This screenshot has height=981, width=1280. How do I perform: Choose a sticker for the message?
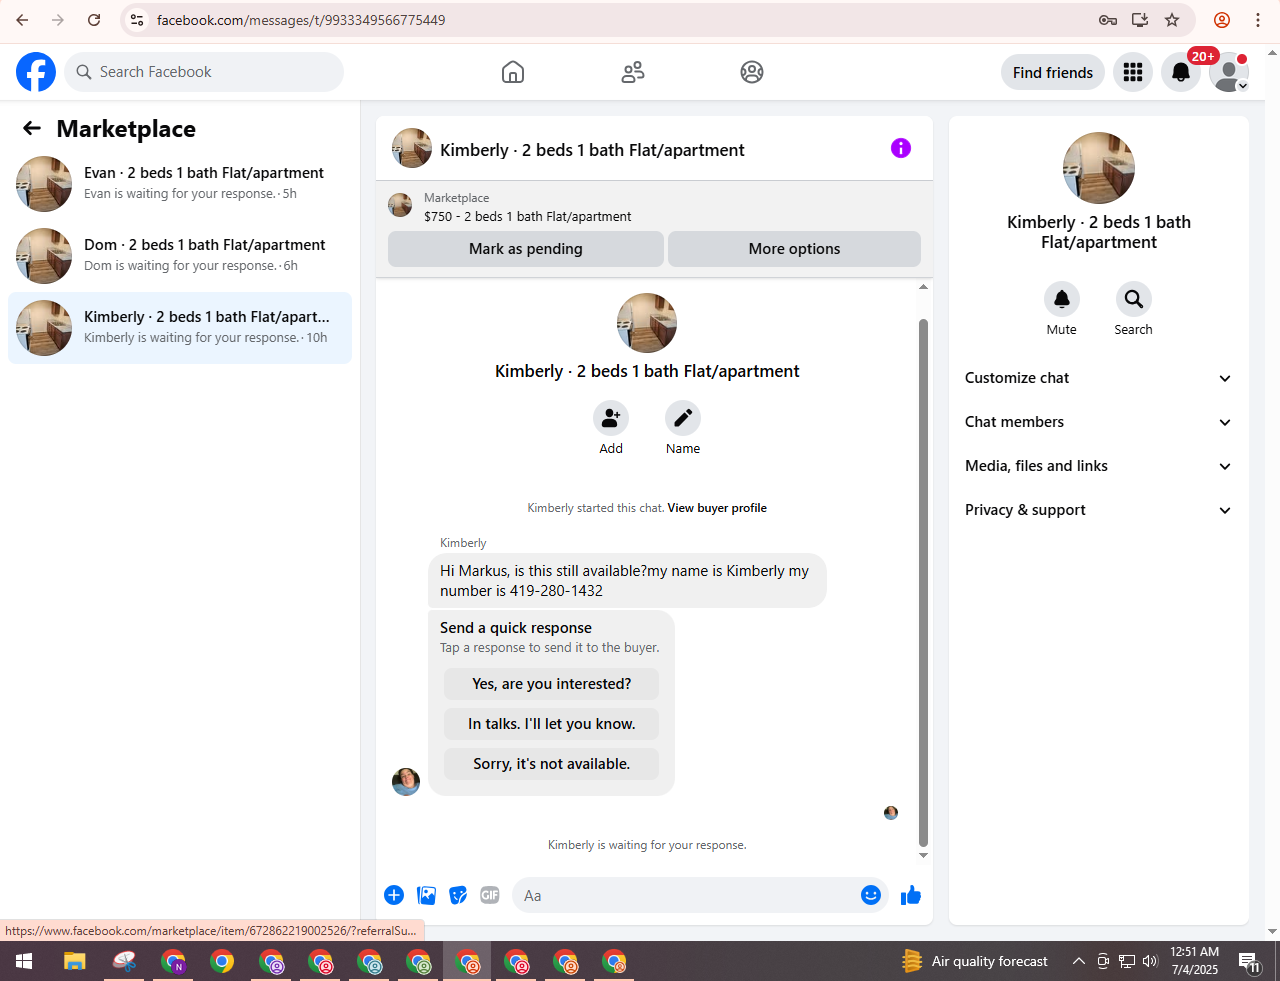458,895
